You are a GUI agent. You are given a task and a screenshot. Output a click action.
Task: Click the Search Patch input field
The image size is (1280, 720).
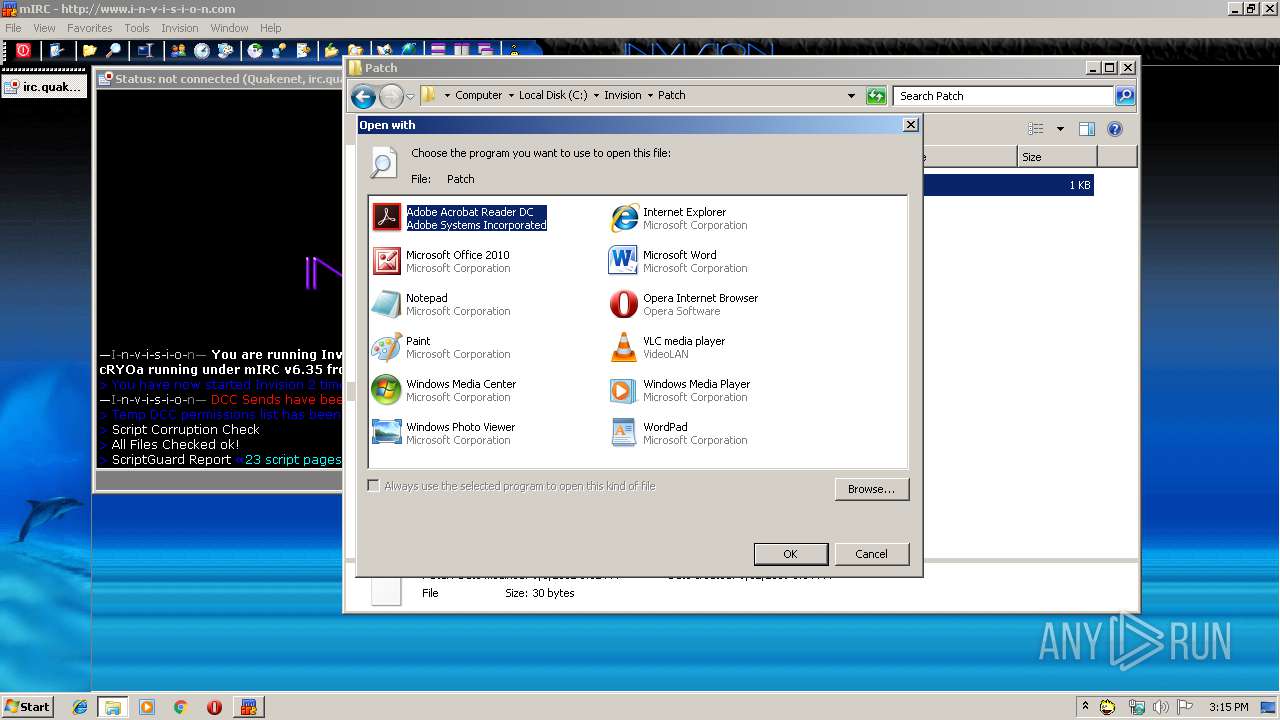point(1003,96)
